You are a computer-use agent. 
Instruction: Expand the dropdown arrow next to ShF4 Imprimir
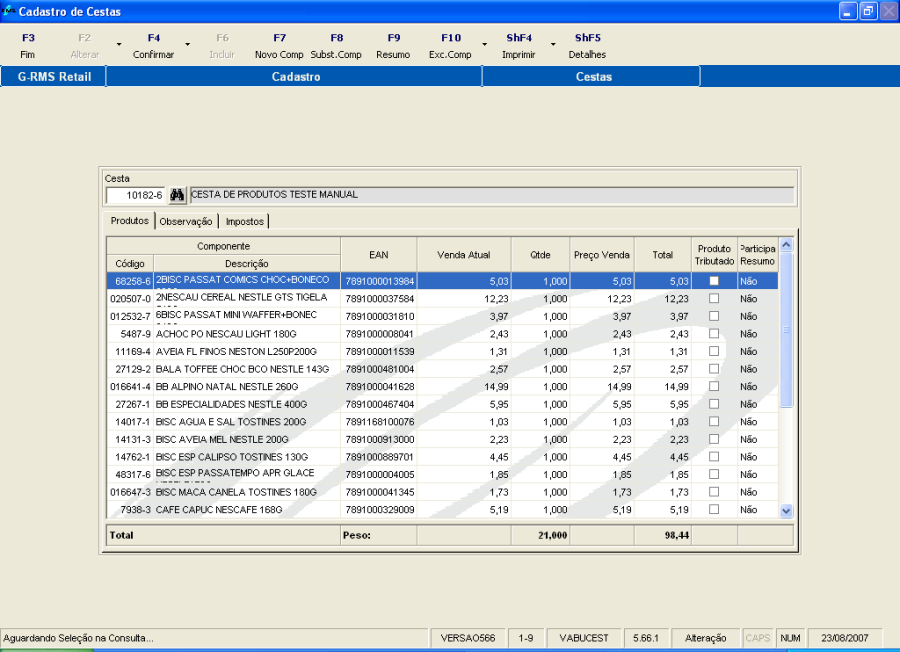(552, 45)
